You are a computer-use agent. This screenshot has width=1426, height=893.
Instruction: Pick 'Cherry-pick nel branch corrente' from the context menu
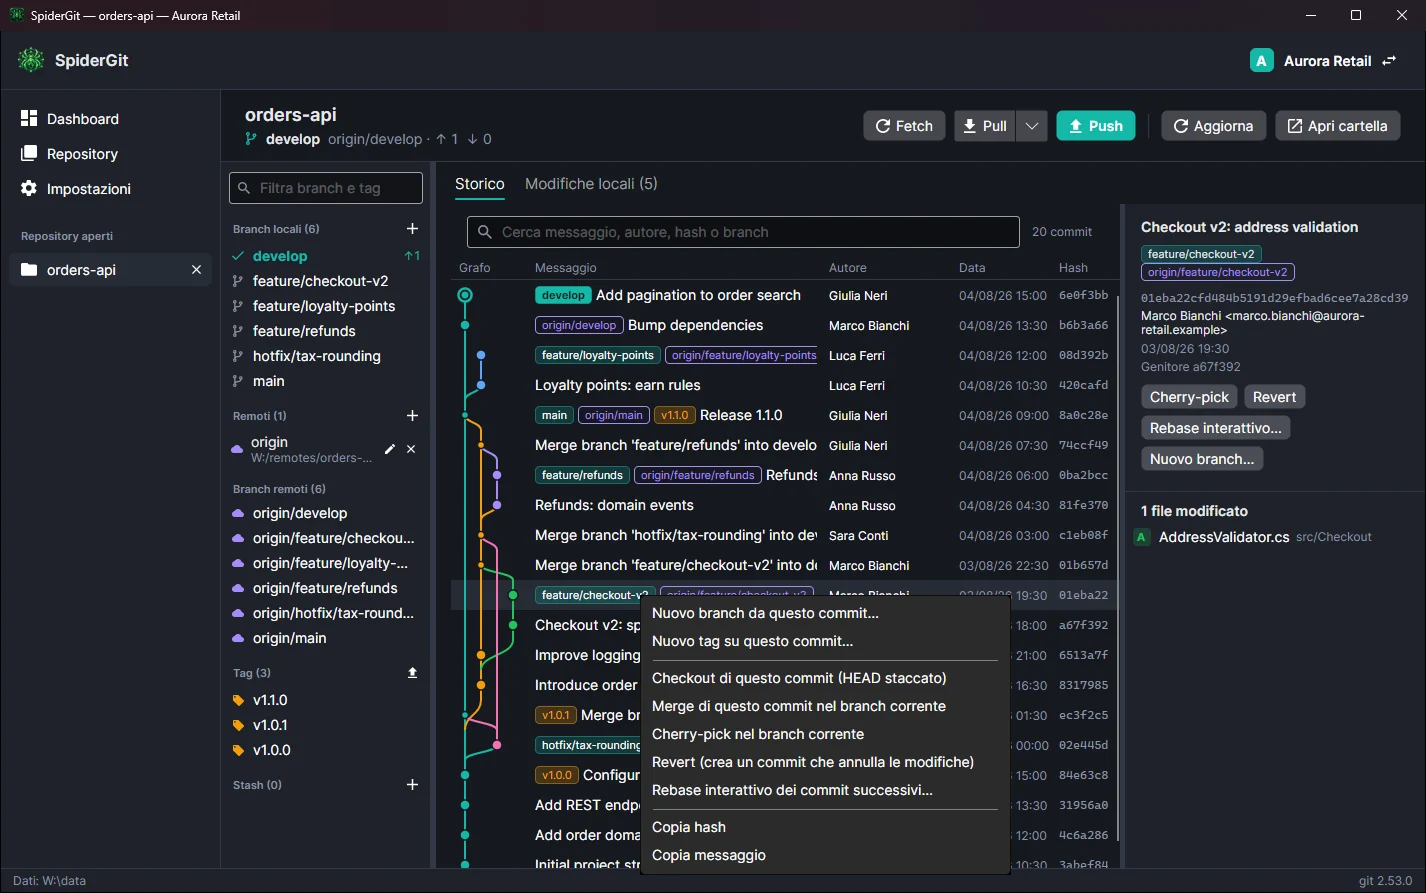pos(824,734)
